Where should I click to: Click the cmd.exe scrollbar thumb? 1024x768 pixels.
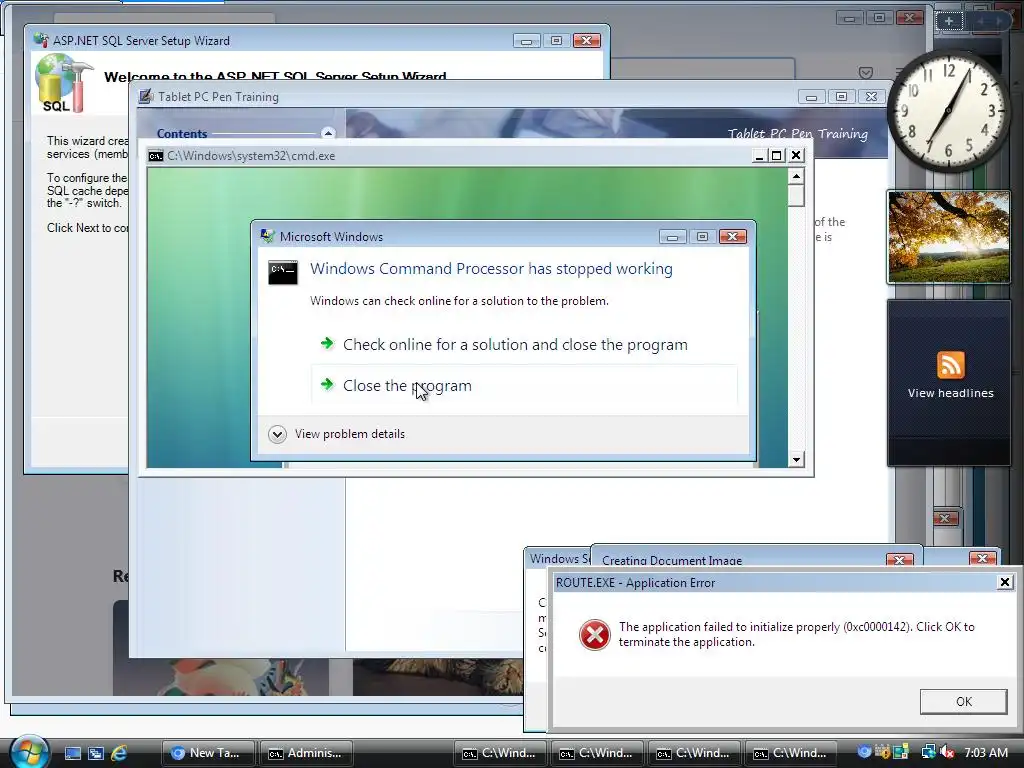pos(795,195)
